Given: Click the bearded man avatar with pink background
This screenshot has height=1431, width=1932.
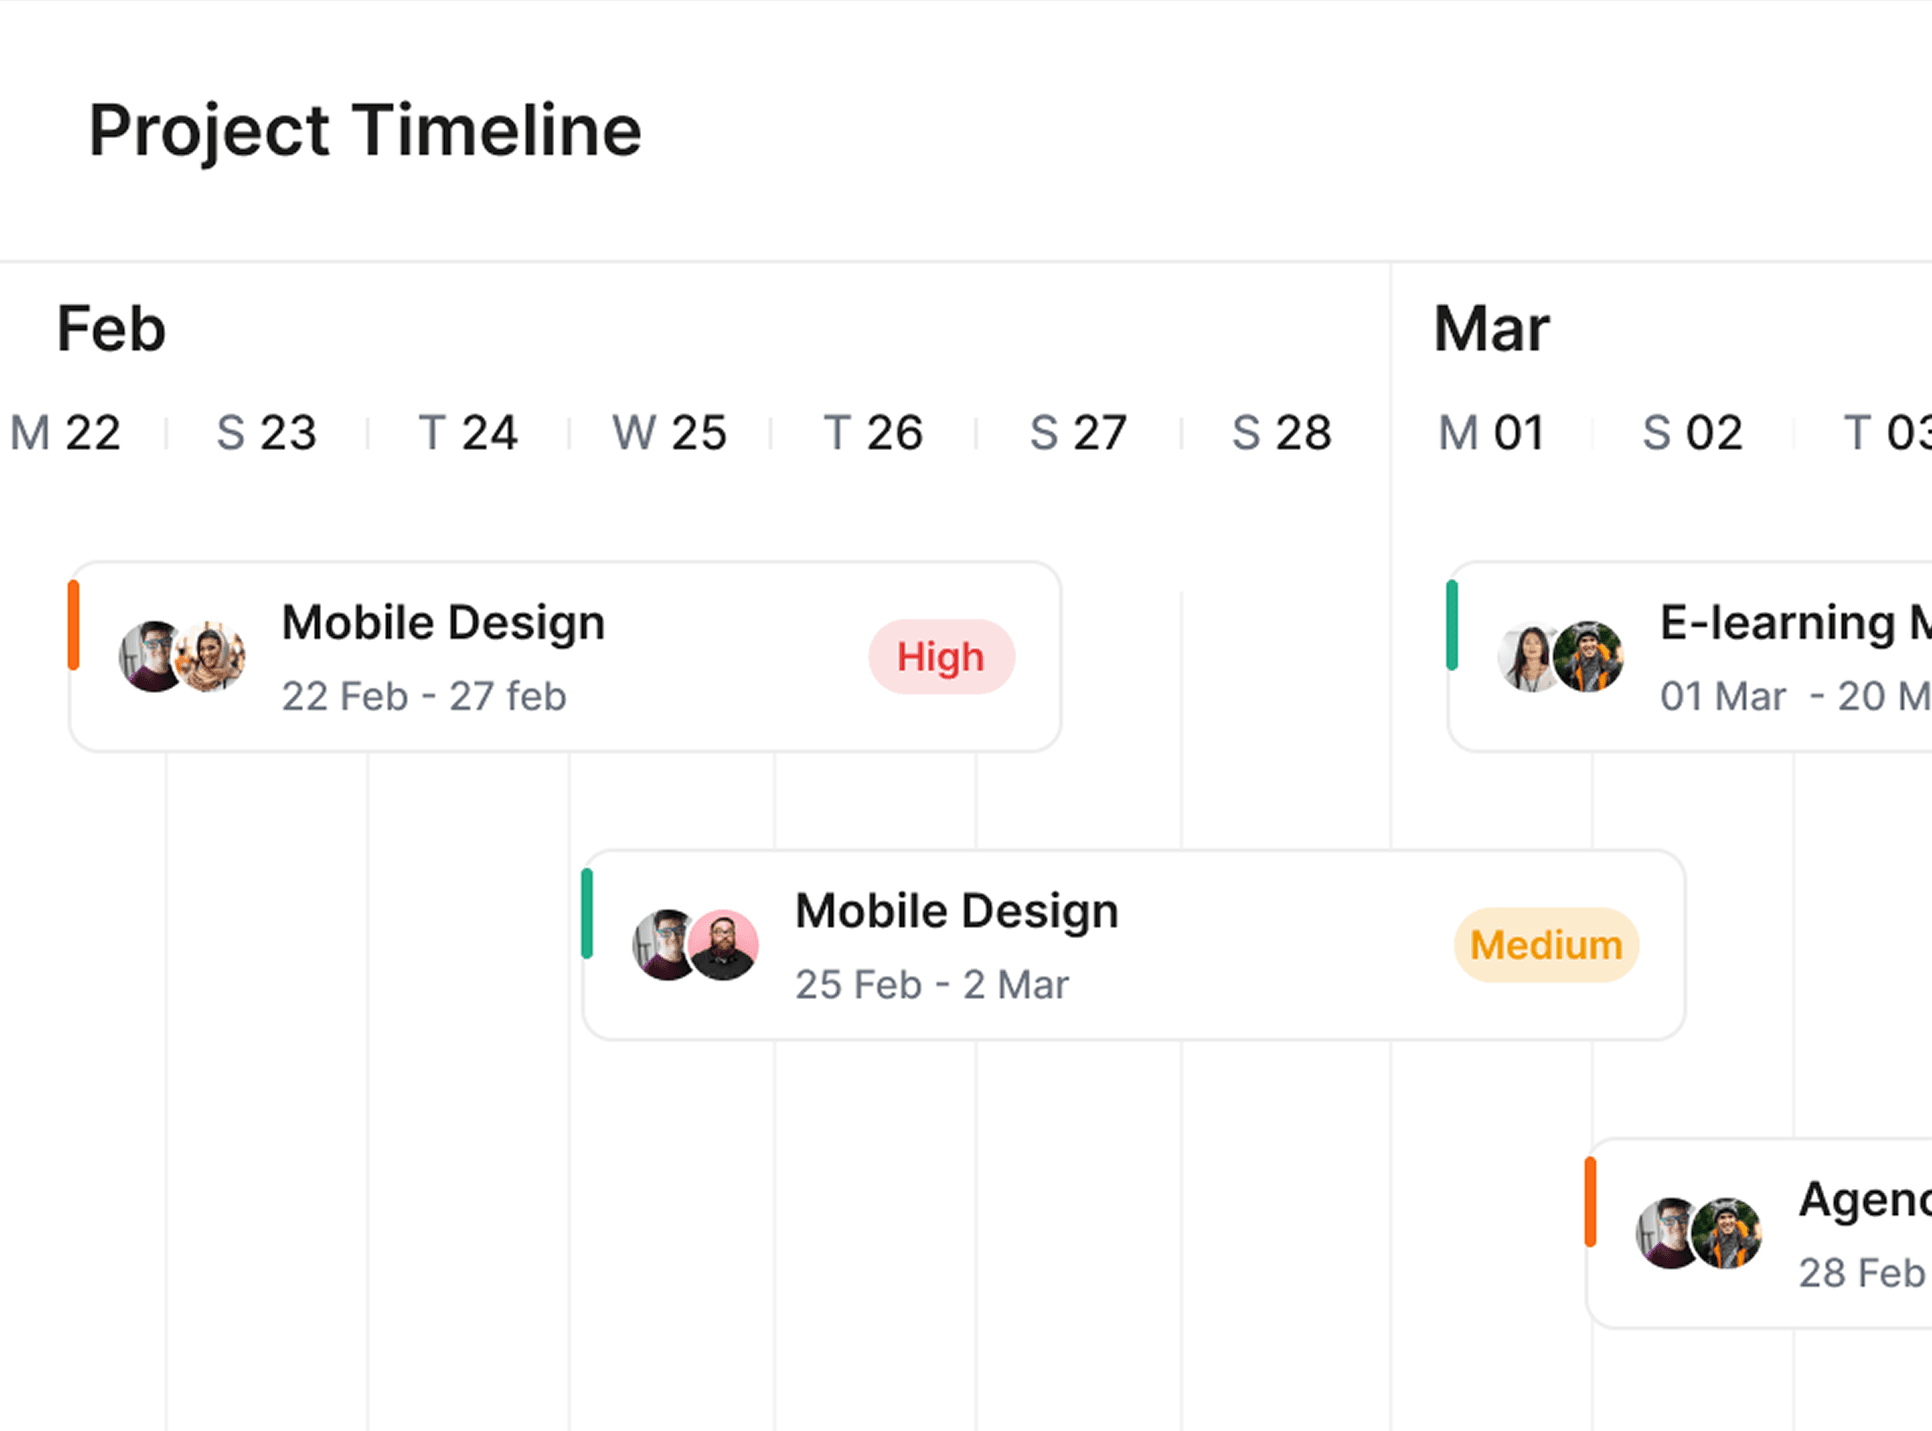Looking at the screenshot, I should point(723,945).
